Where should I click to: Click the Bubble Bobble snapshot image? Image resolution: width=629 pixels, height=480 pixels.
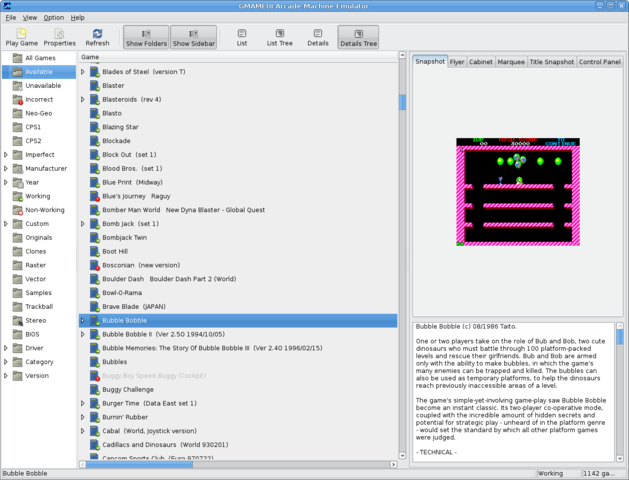pyautogui.click(x=516, y=191)
